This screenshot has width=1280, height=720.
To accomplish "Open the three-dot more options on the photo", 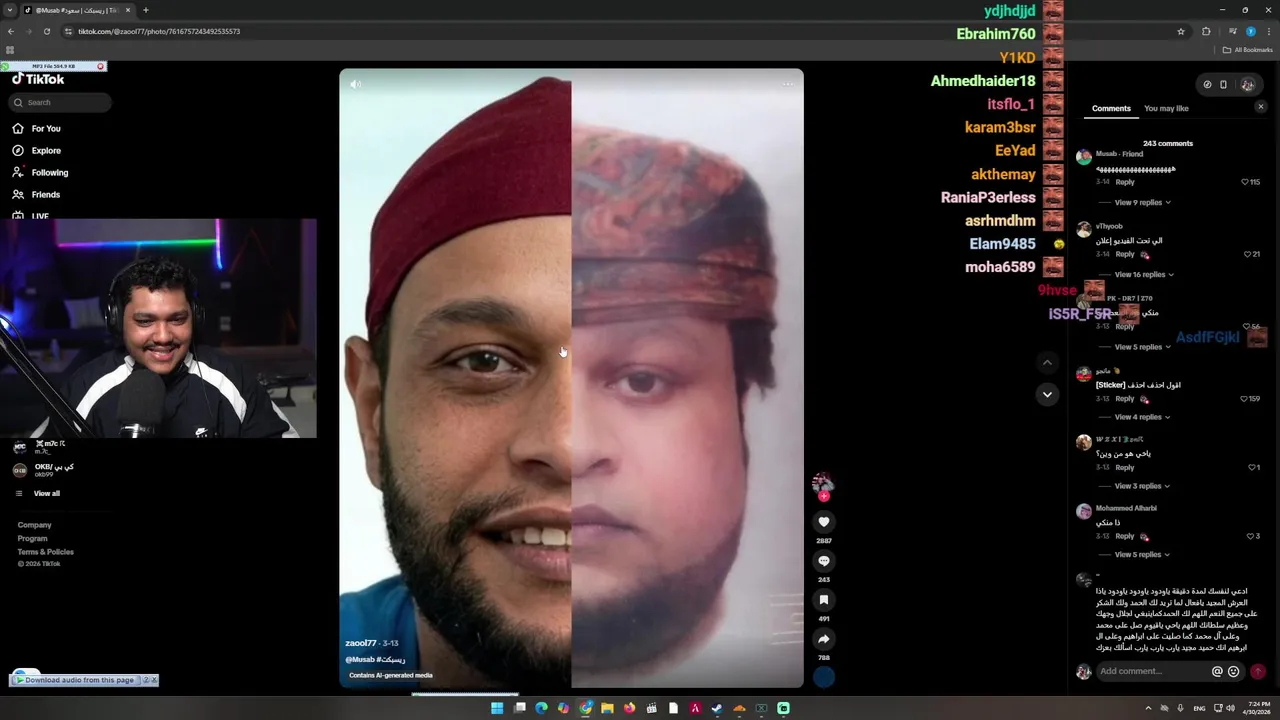I will [x=788, y=84].
